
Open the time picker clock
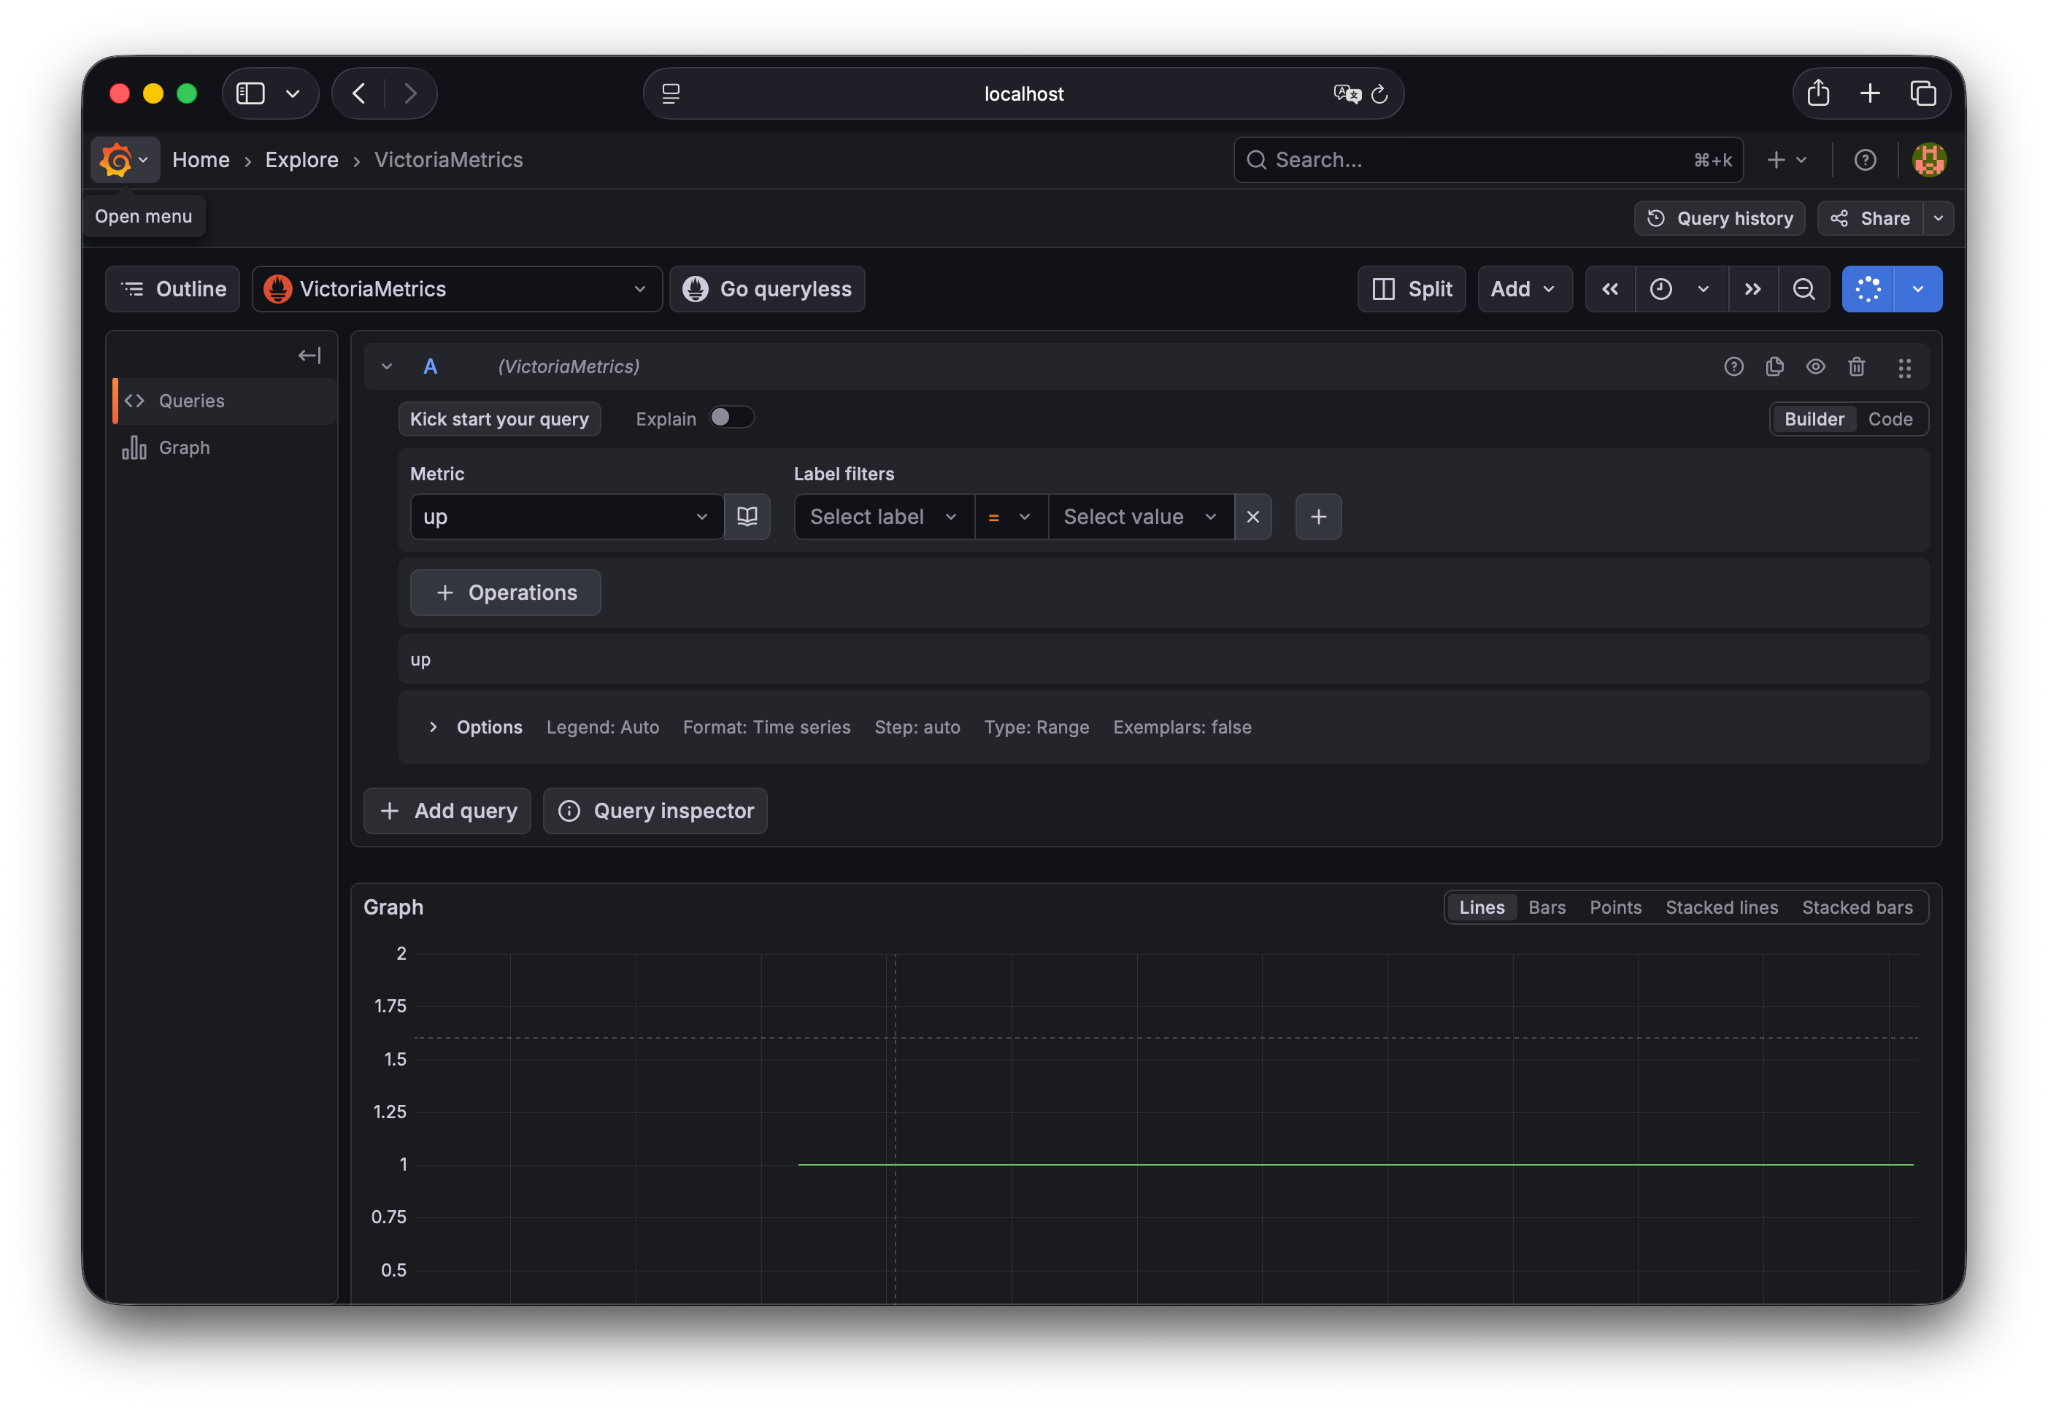pyautogui.click(x=1681, y=289)
